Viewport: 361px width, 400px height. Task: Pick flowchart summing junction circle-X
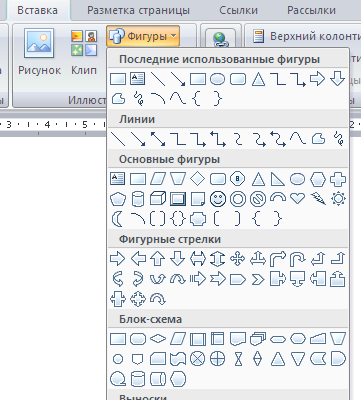click(198, 359)
